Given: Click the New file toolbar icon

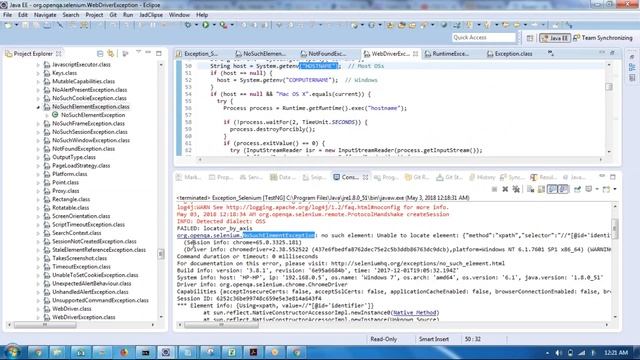Looking at the screenshot, I should [x=8, y=25].
